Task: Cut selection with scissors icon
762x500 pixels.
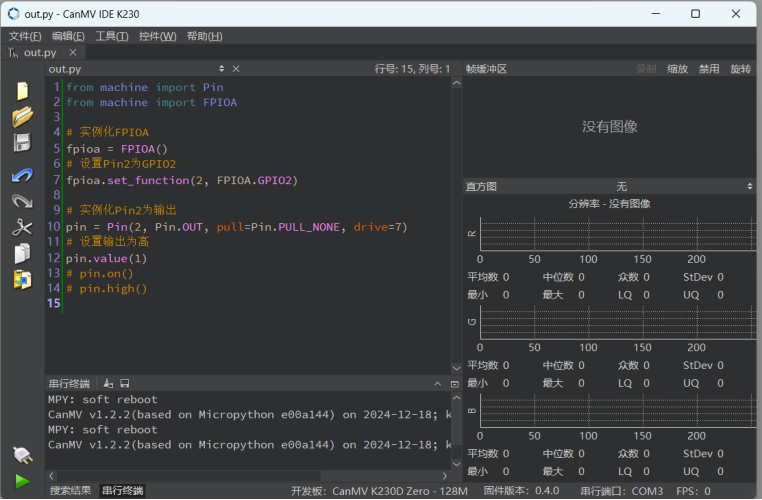Action: (22, 227)
